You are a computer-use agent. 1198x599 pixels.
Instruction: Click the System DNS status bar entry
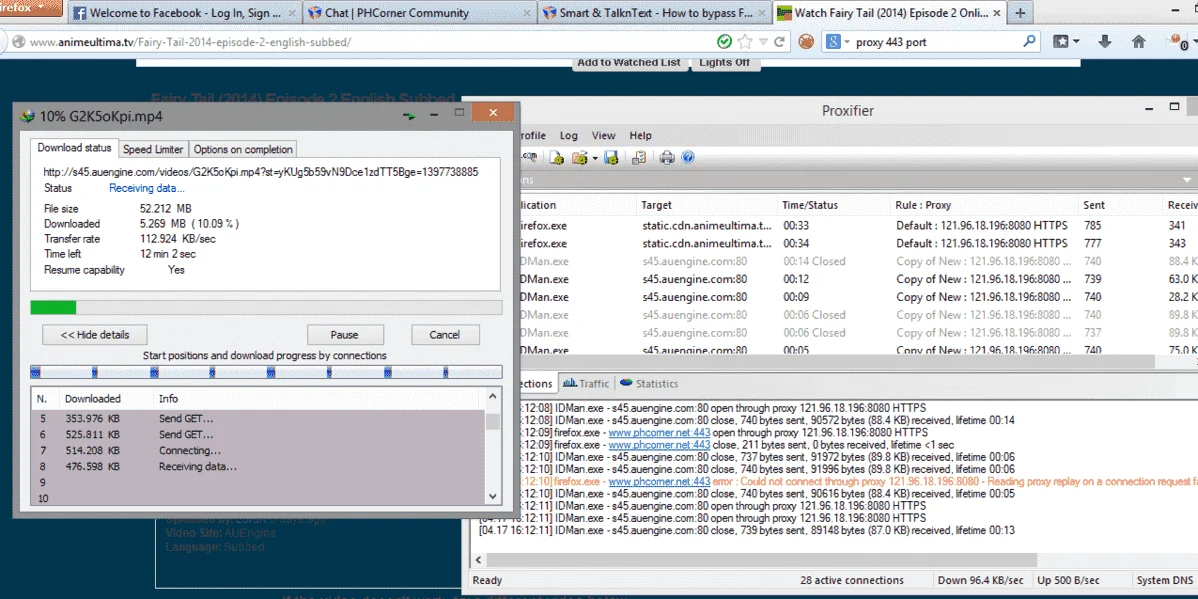point(1164,580)
